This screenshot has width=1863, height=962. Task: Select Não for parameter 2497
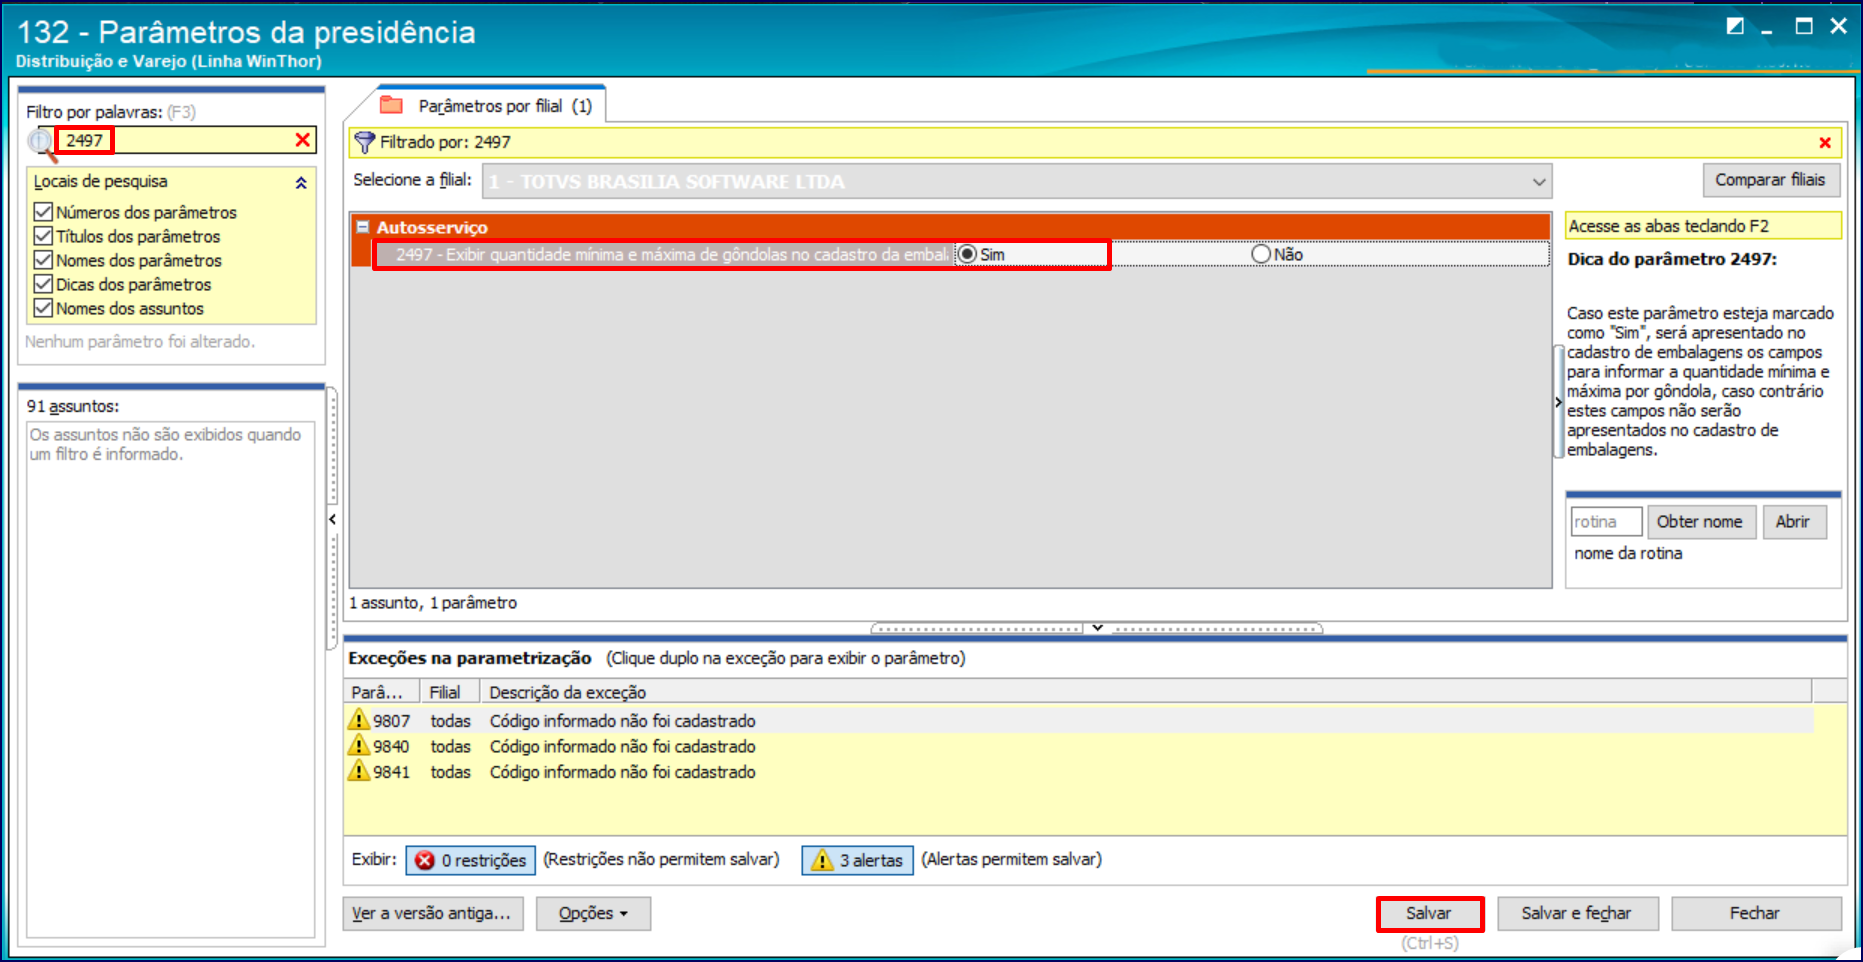[1261, 254]
